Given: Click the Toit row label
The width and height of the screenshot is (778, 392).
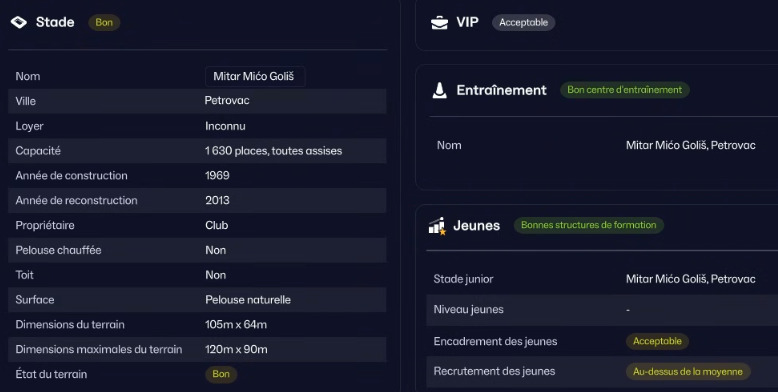Looking at the screenshot, I should point(25,275).
